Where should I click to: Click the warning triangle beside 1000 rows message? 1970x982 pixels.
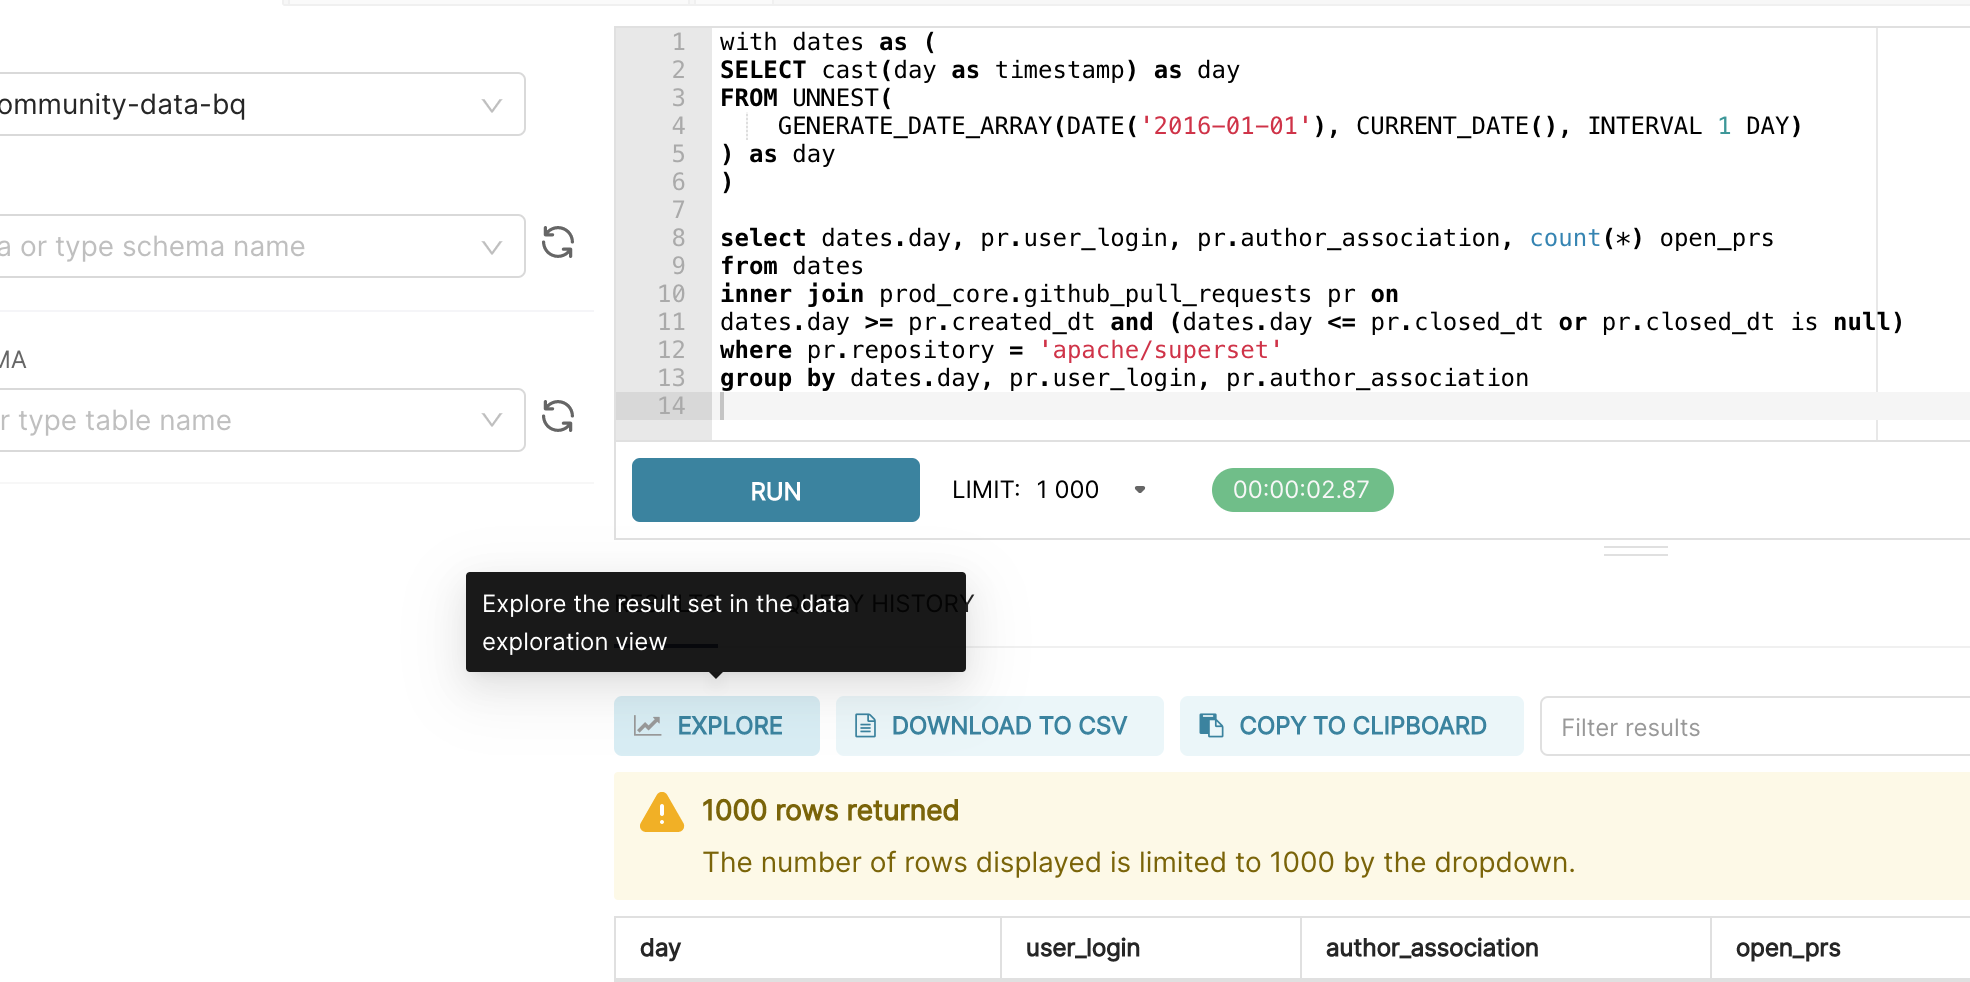663,812
